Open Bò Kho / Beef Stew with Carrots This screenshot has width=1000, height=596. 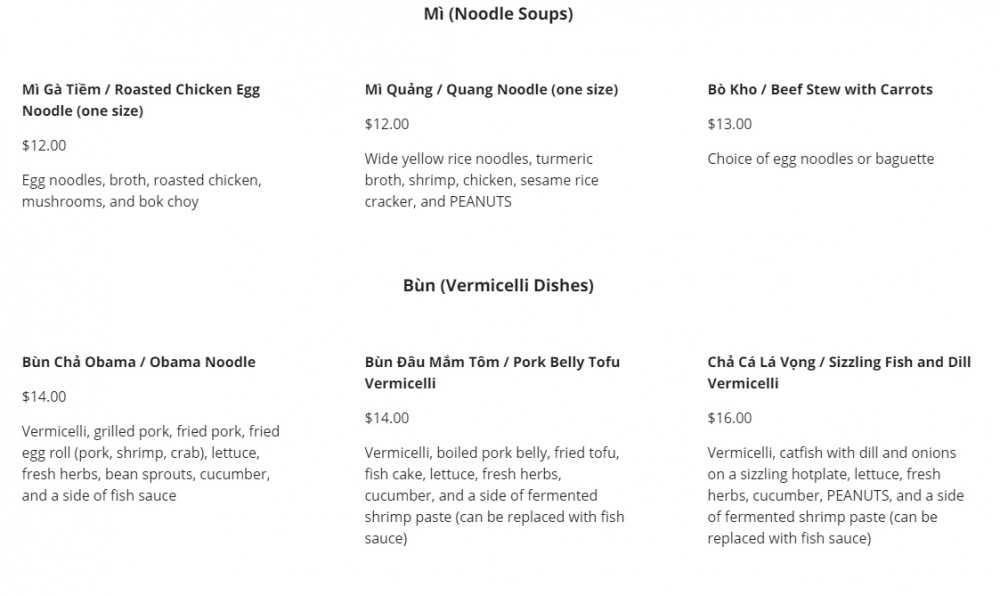(819, 89)
